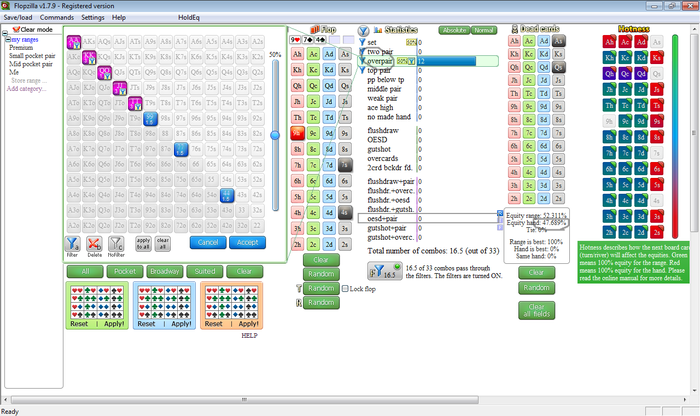This screenshot has width=700, height=416.
Task: Click the Filter funnel icon below the matrix
Action: tap(72, 244)
